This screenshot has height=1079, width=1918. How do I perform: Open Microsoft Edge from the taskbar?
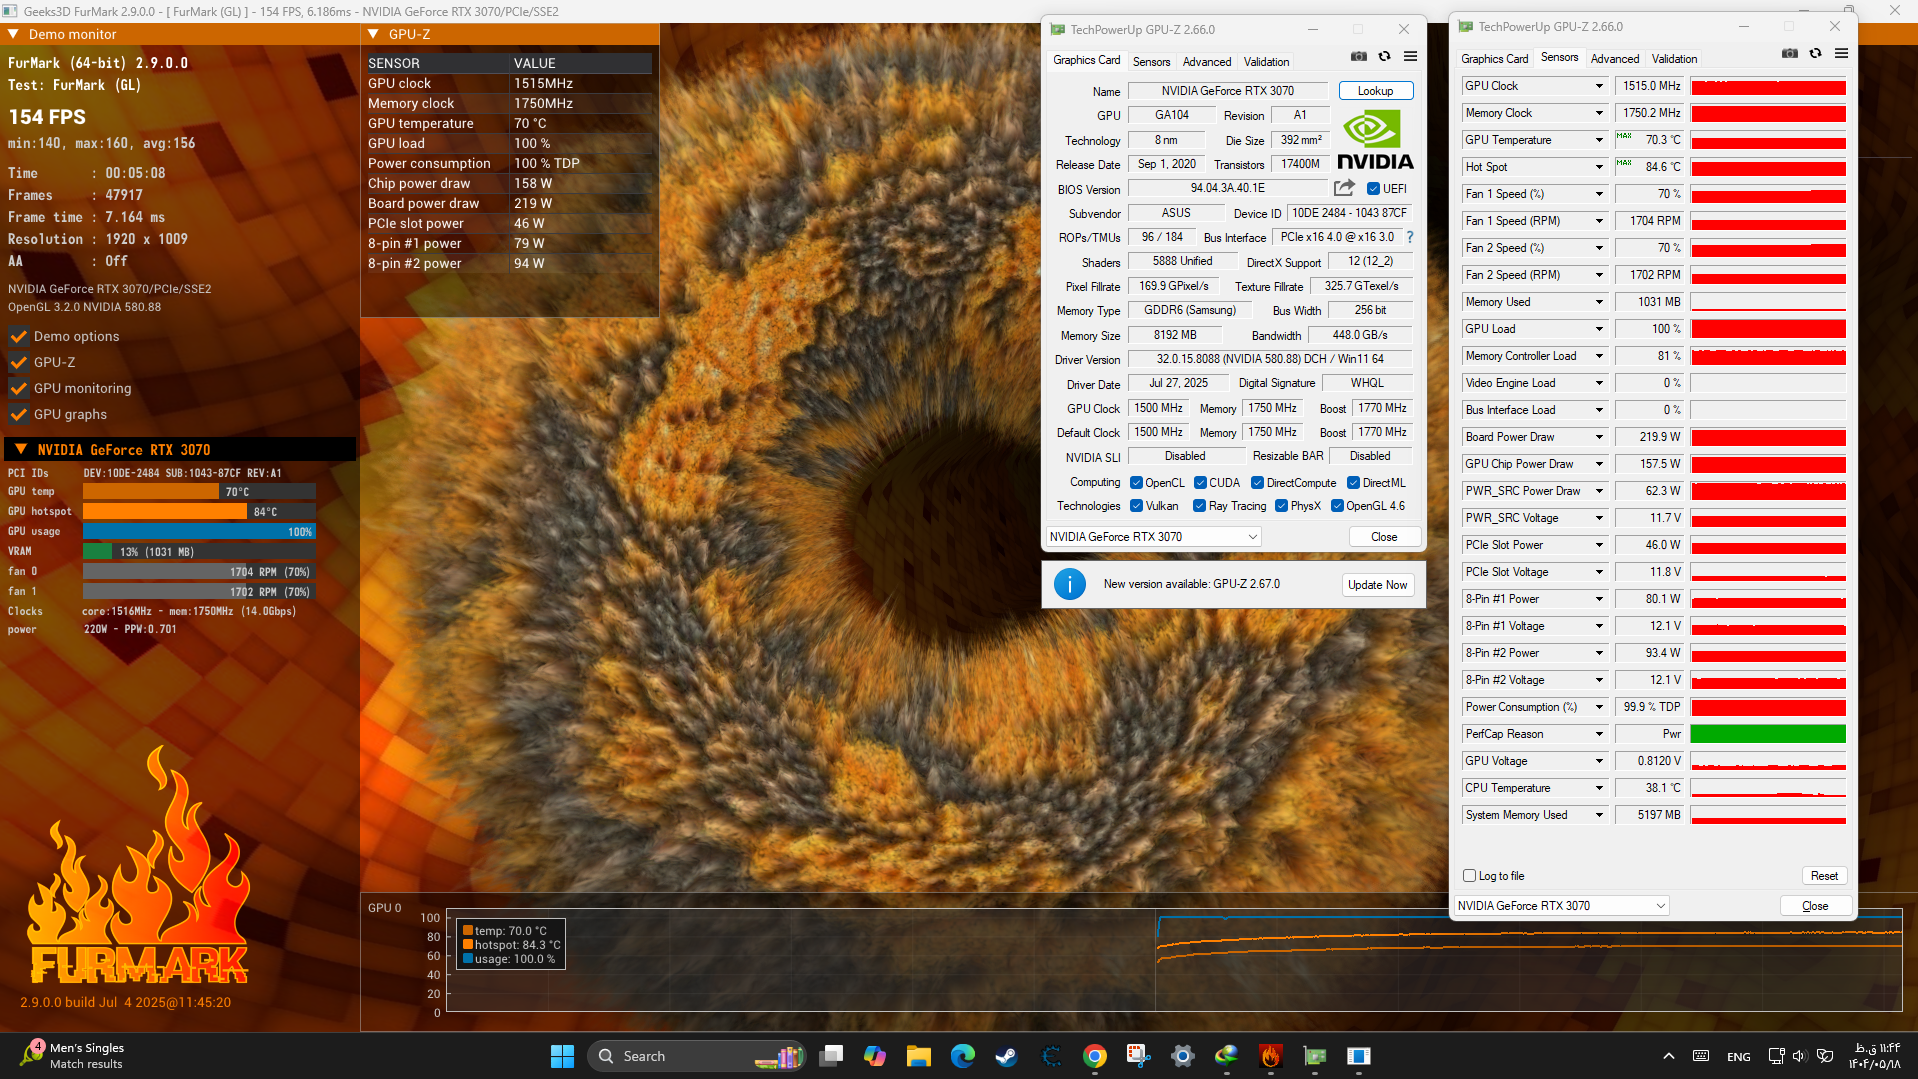click(963, 1056)
